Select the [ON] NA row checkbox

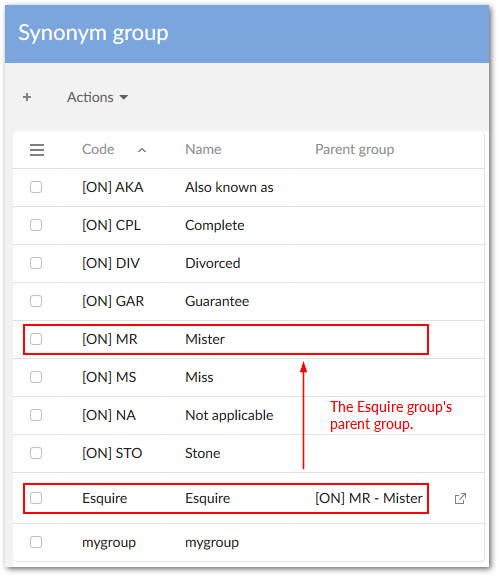(x=36, y=415)
